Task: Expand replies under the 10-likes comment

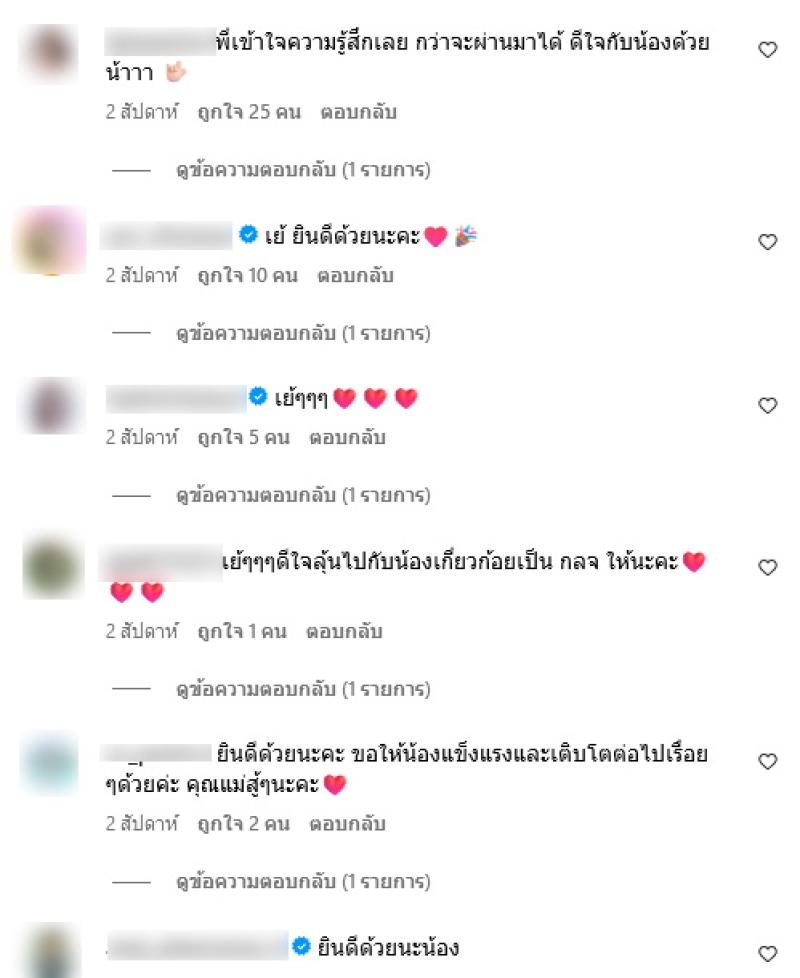Action: 303,333
